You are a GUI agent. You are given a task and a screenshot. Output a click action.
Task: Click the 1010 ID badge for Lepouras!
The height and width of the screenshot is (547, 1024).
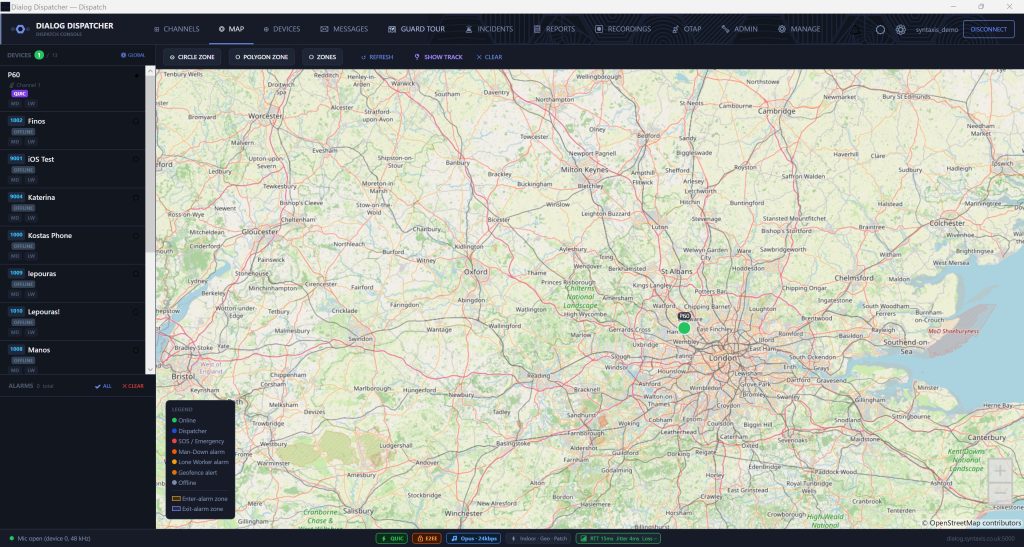(16, 311)
